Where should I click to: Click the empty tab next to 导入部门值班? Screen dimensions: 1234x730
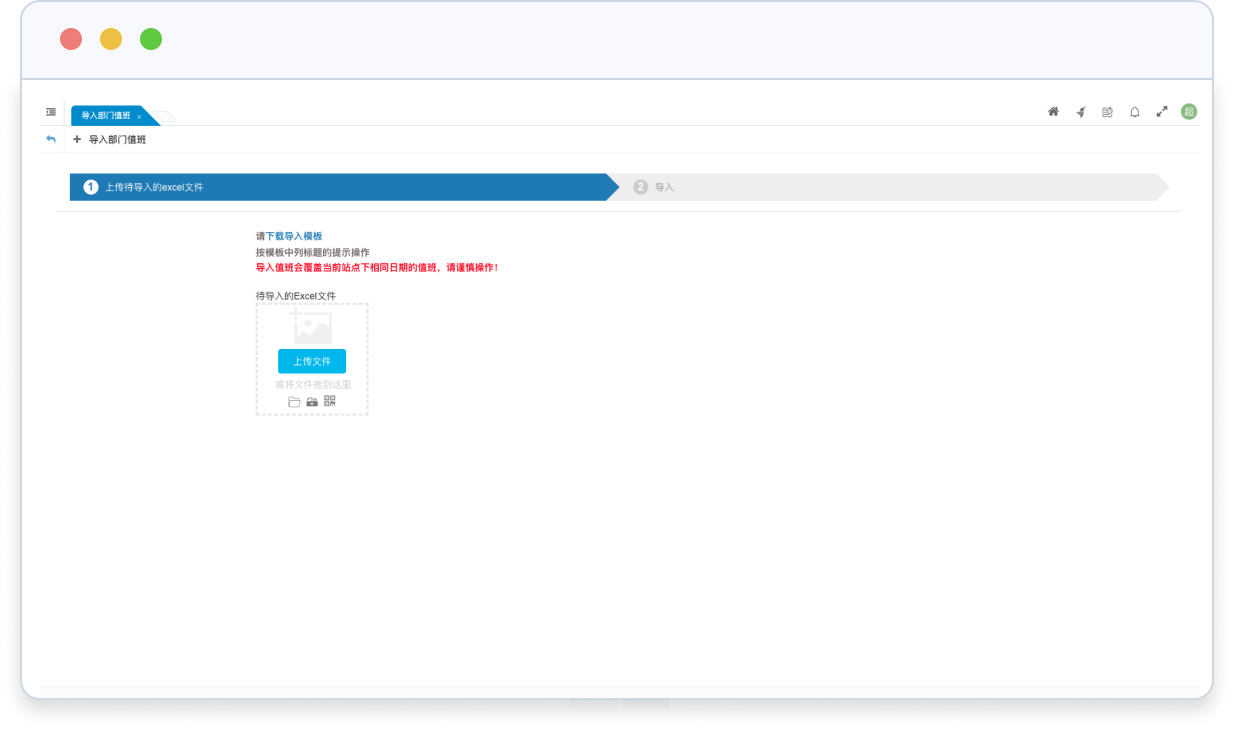[x=165, y=117]
